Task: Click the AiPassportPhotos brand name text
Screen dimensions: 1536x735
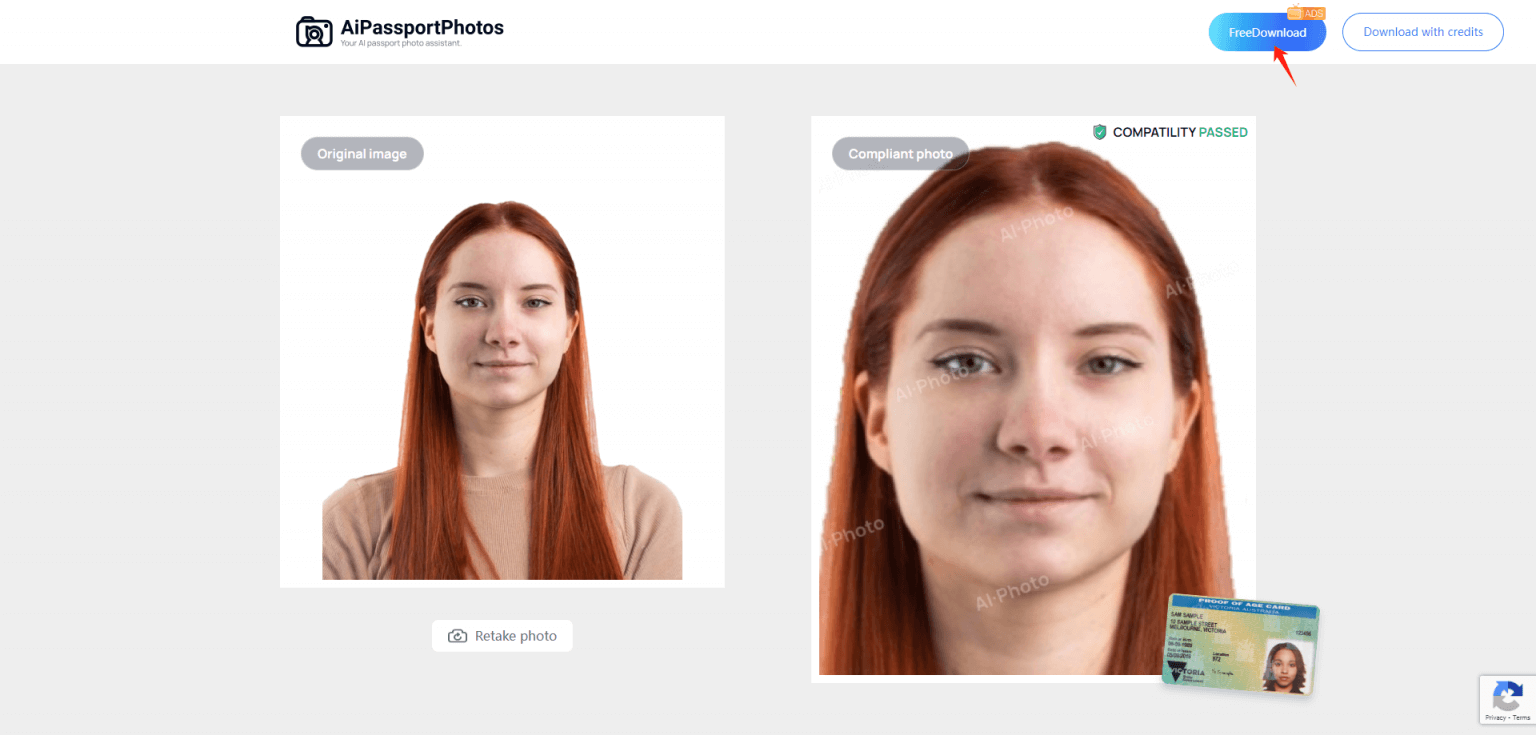Action: pyautogui.click(x=422, y=27)
